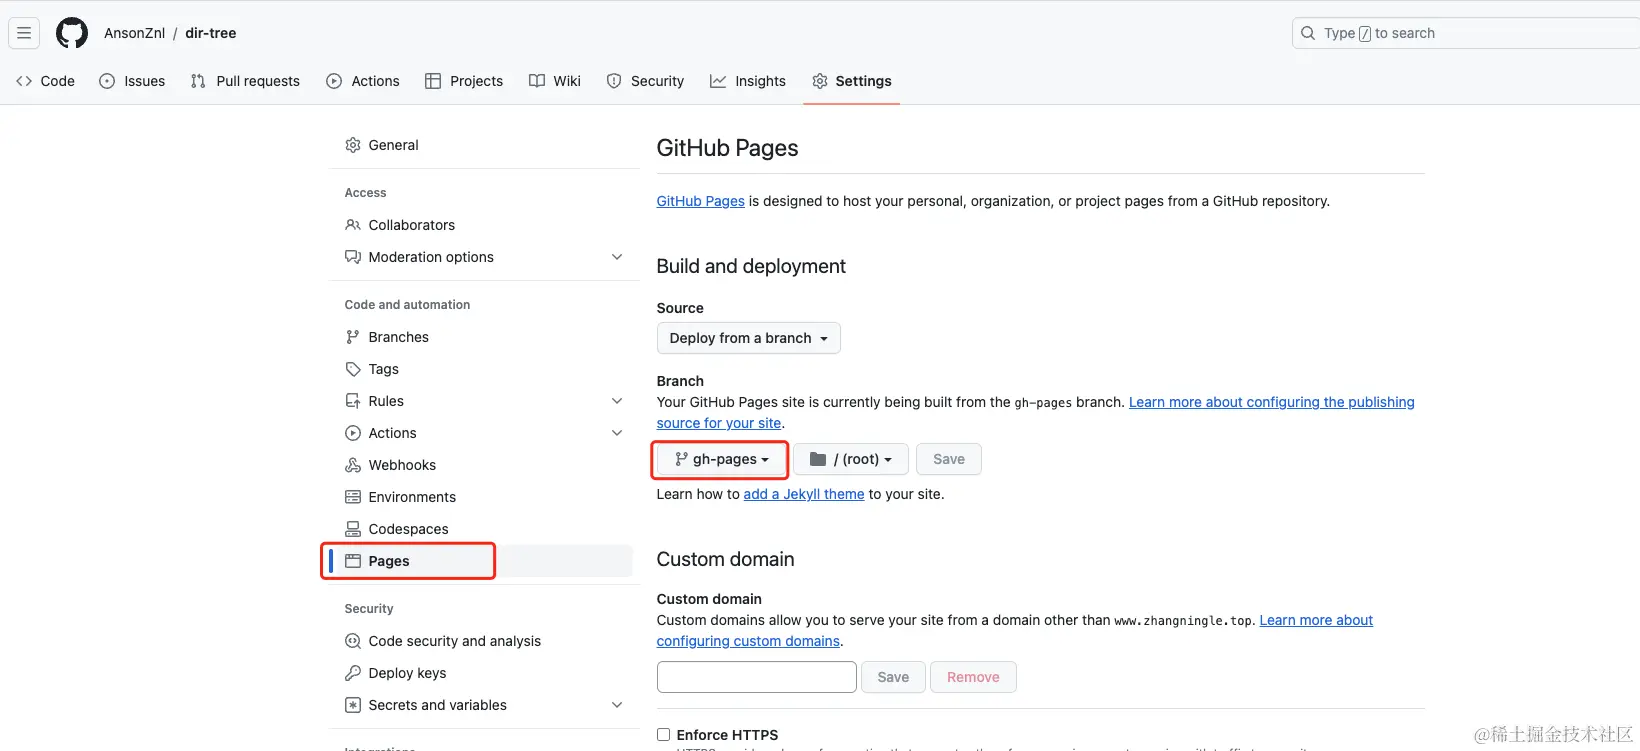Open Tags settings
This screenshot has width=1640, height=751.
(x=484, y=369)
